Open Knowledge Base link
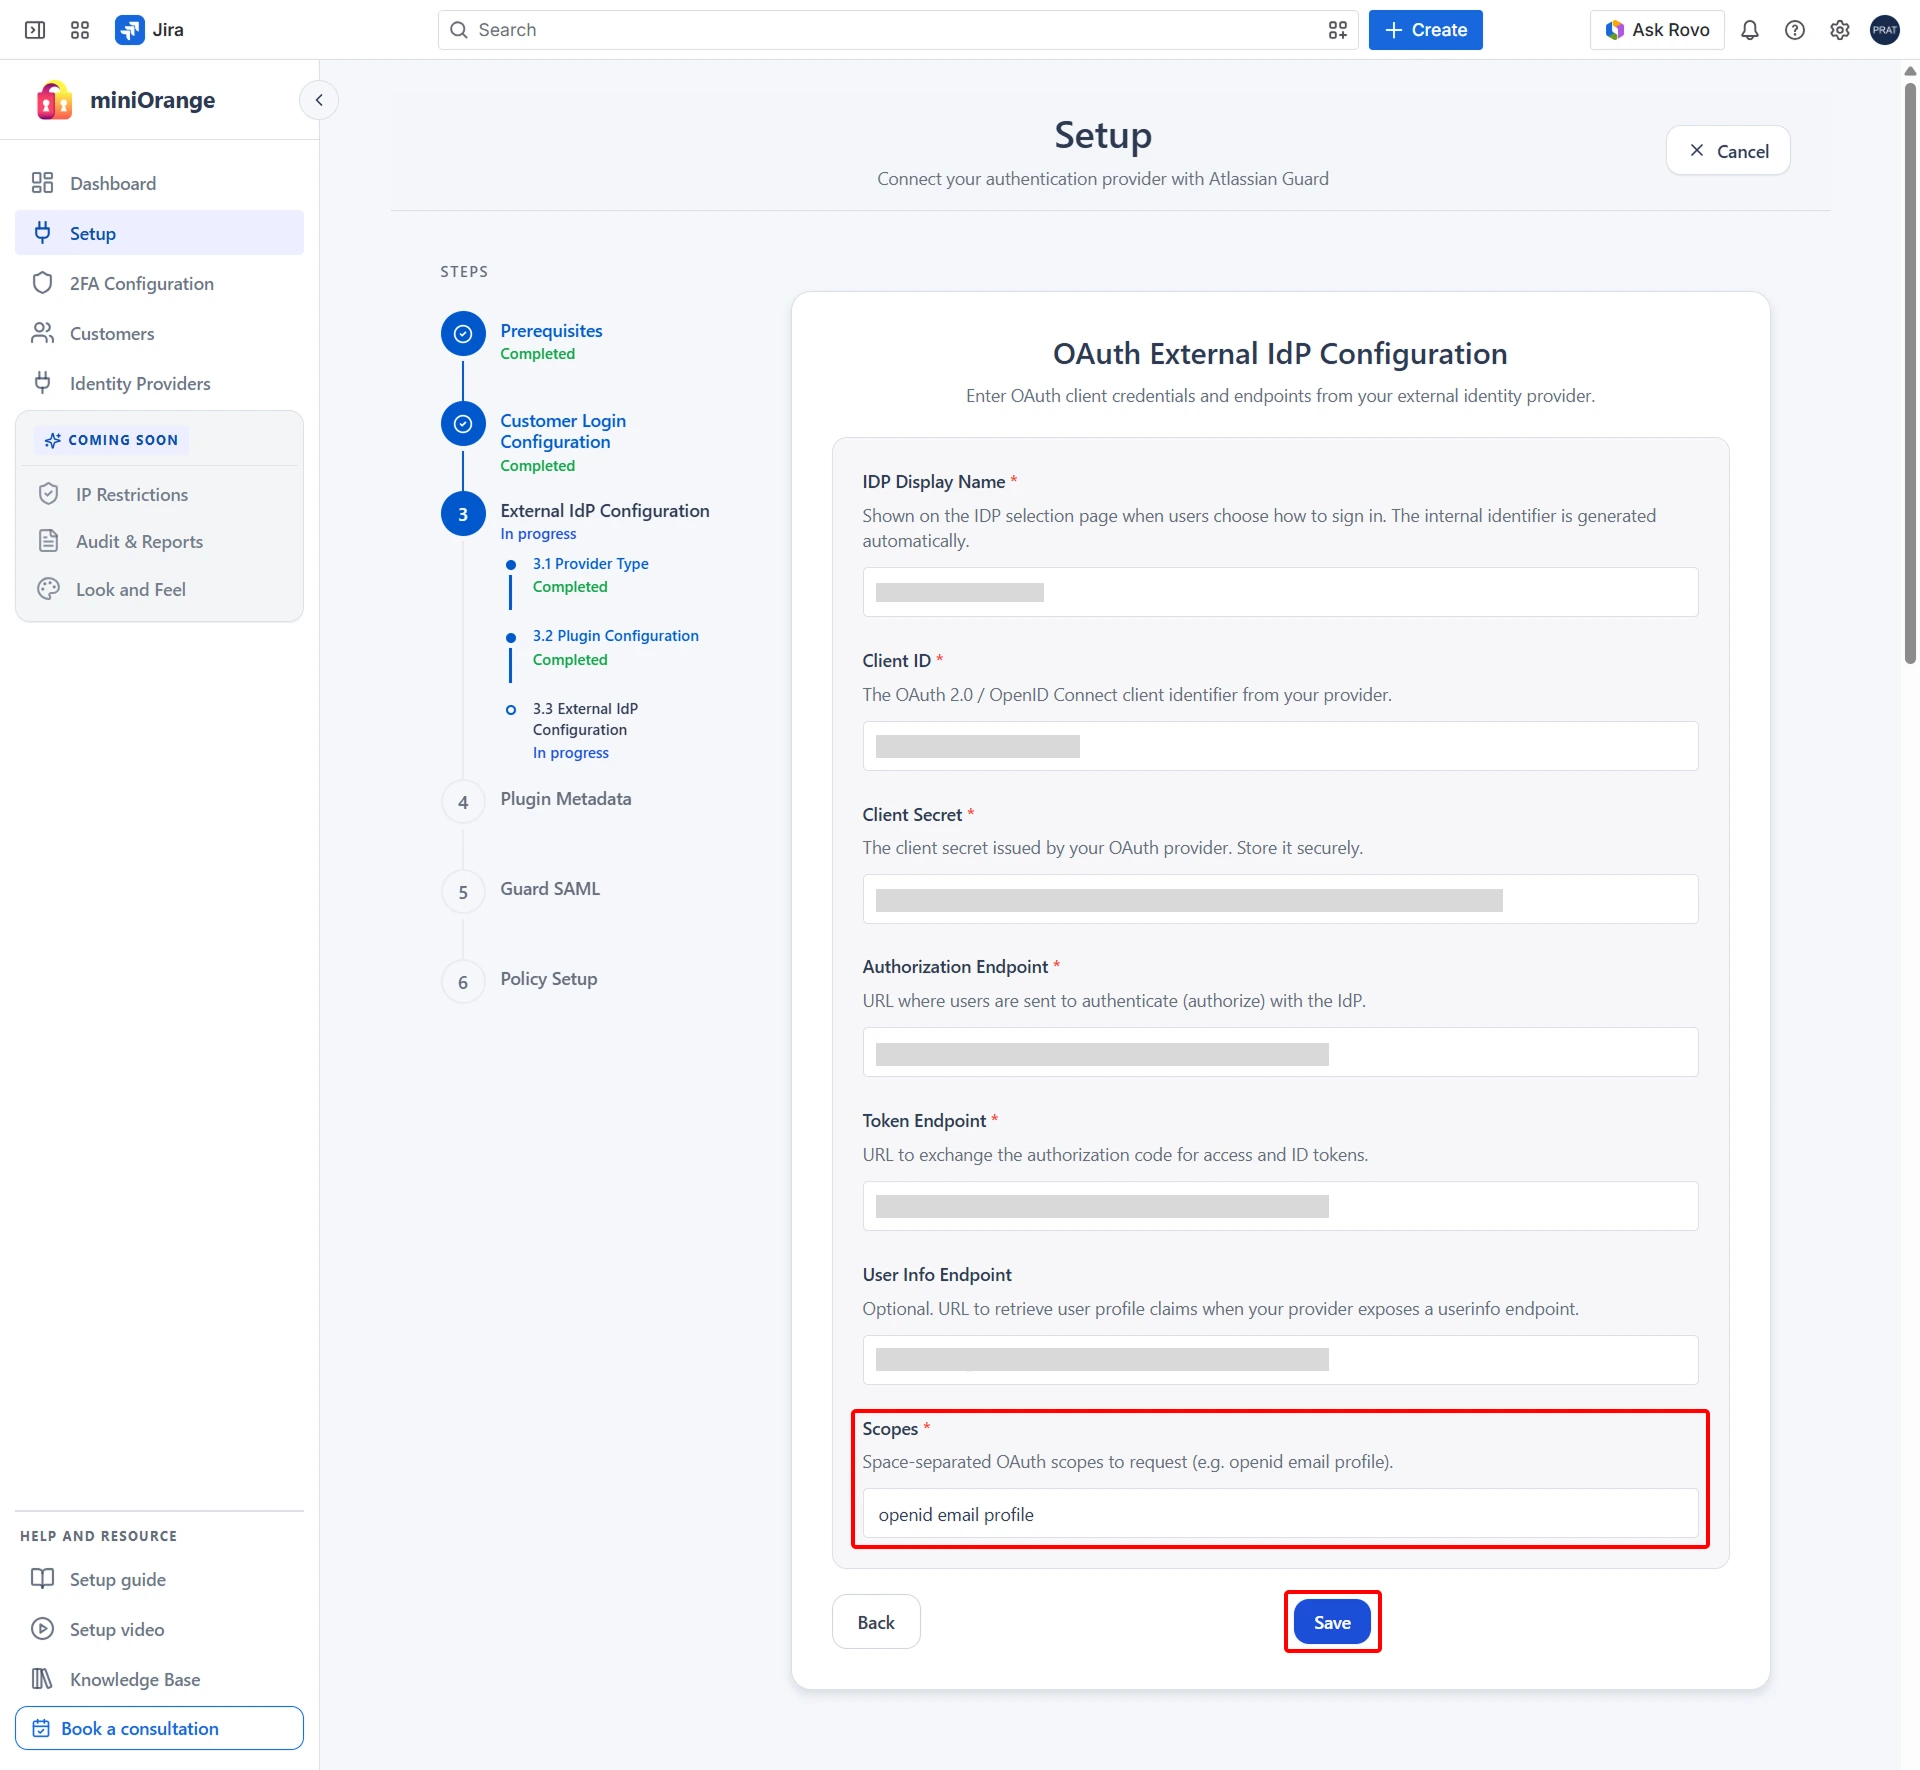 coord(159,1679)
